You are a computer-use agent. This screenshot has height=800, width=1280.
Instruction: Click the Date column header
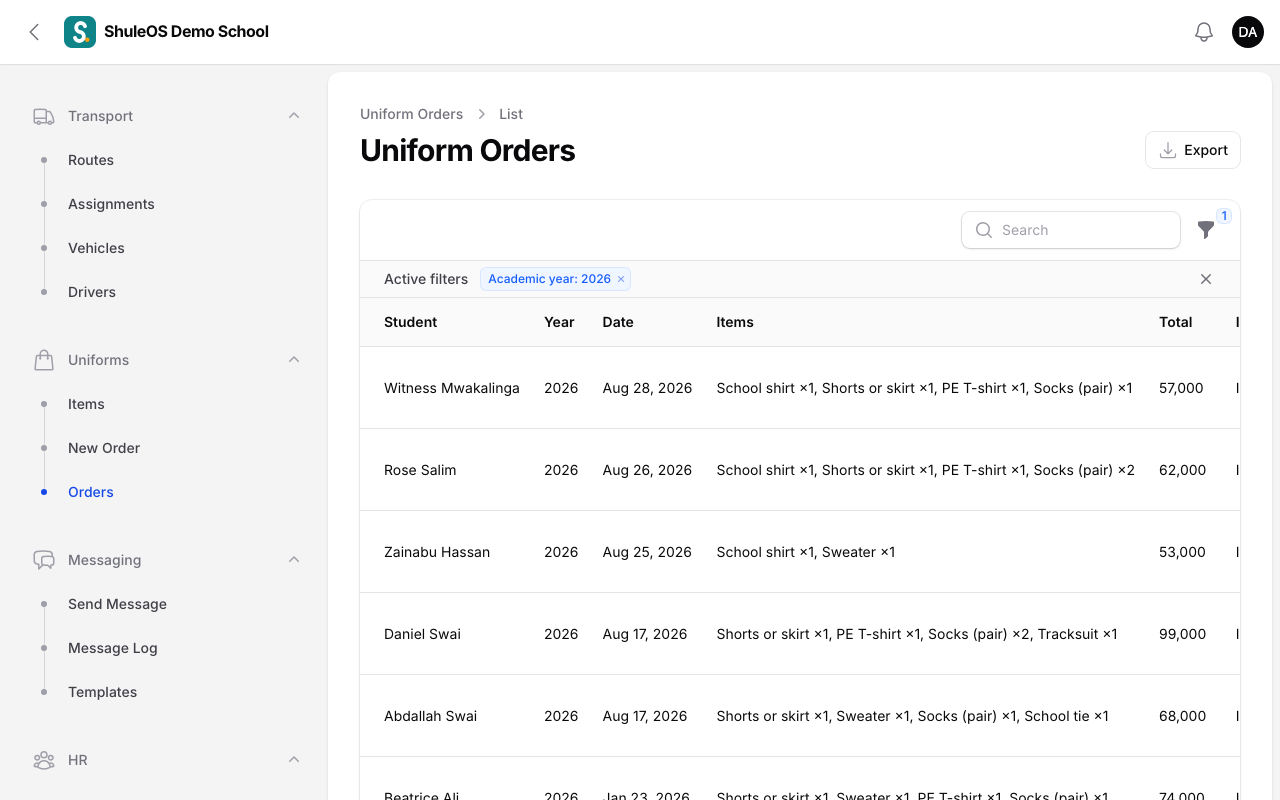[618, 322]
